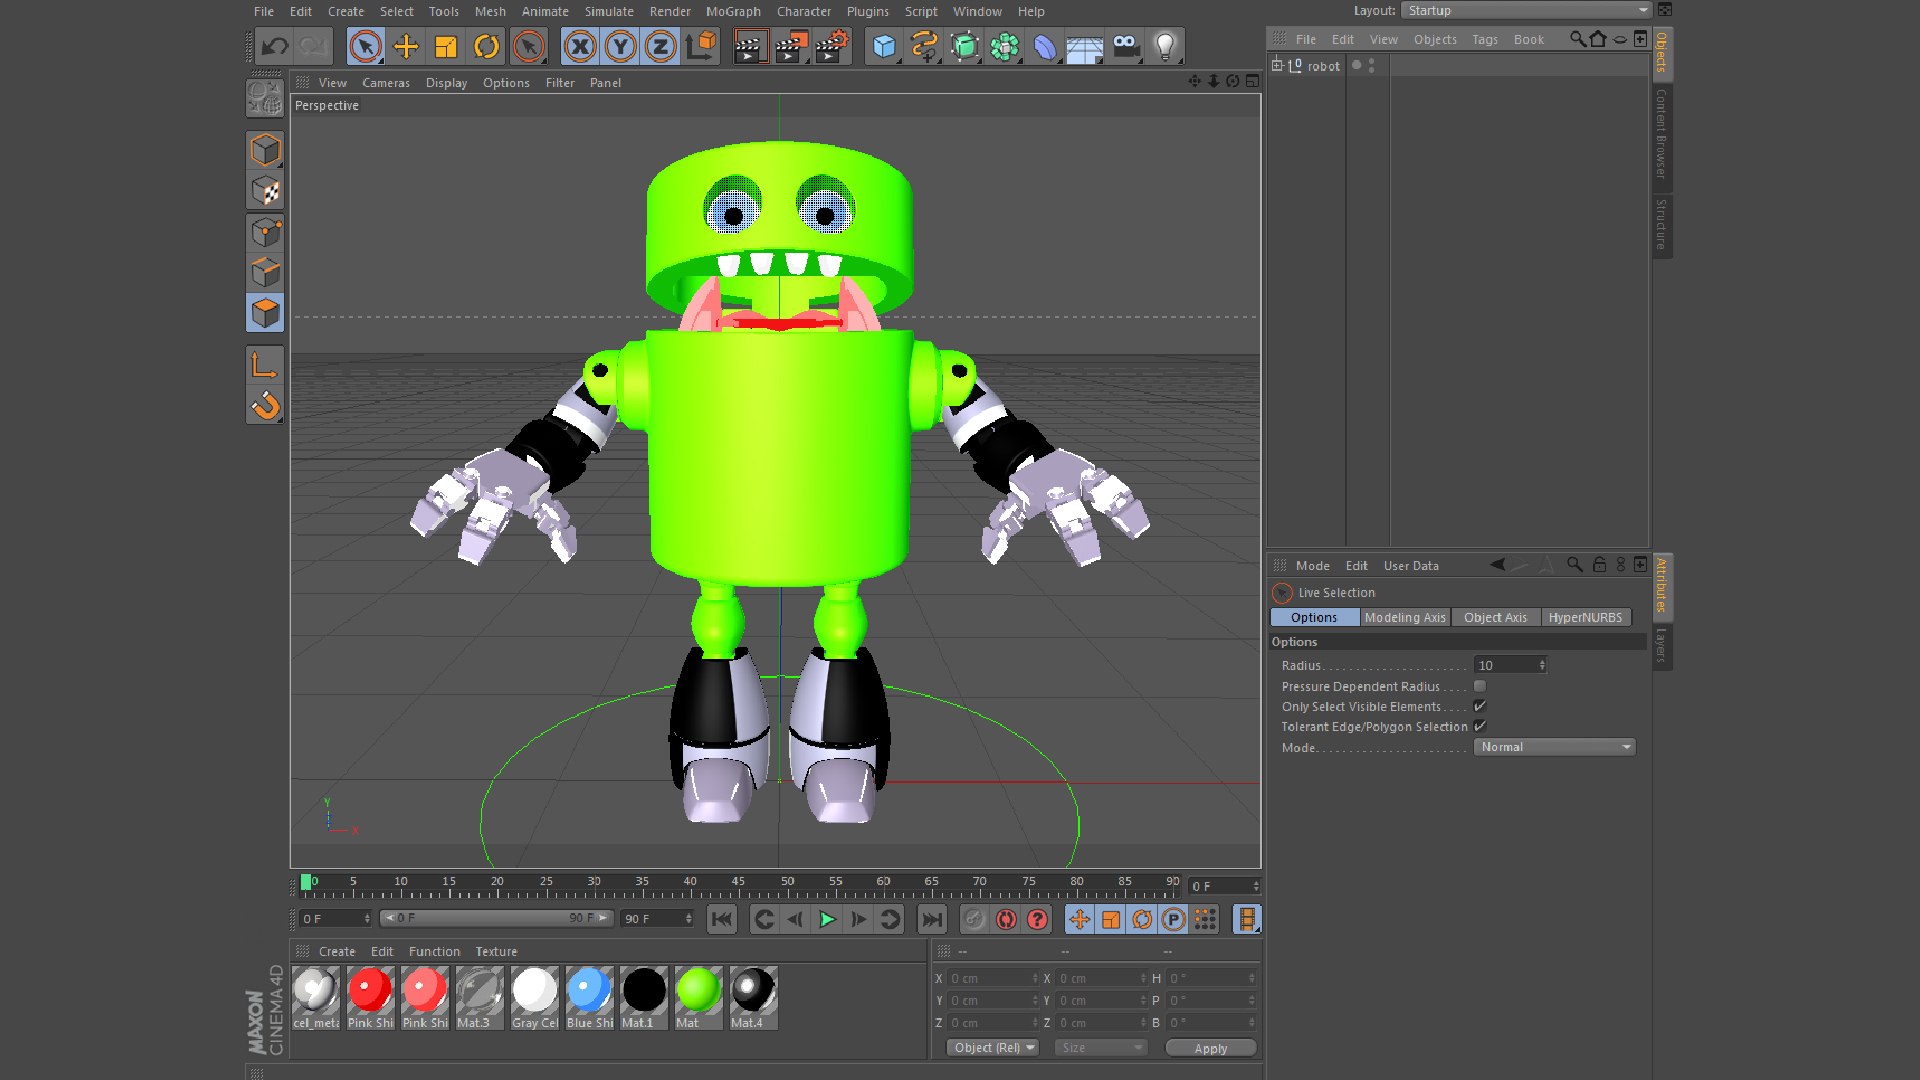Open the viewport Cameras menu
The image size is (1920, 1080).
coord(385,83)
